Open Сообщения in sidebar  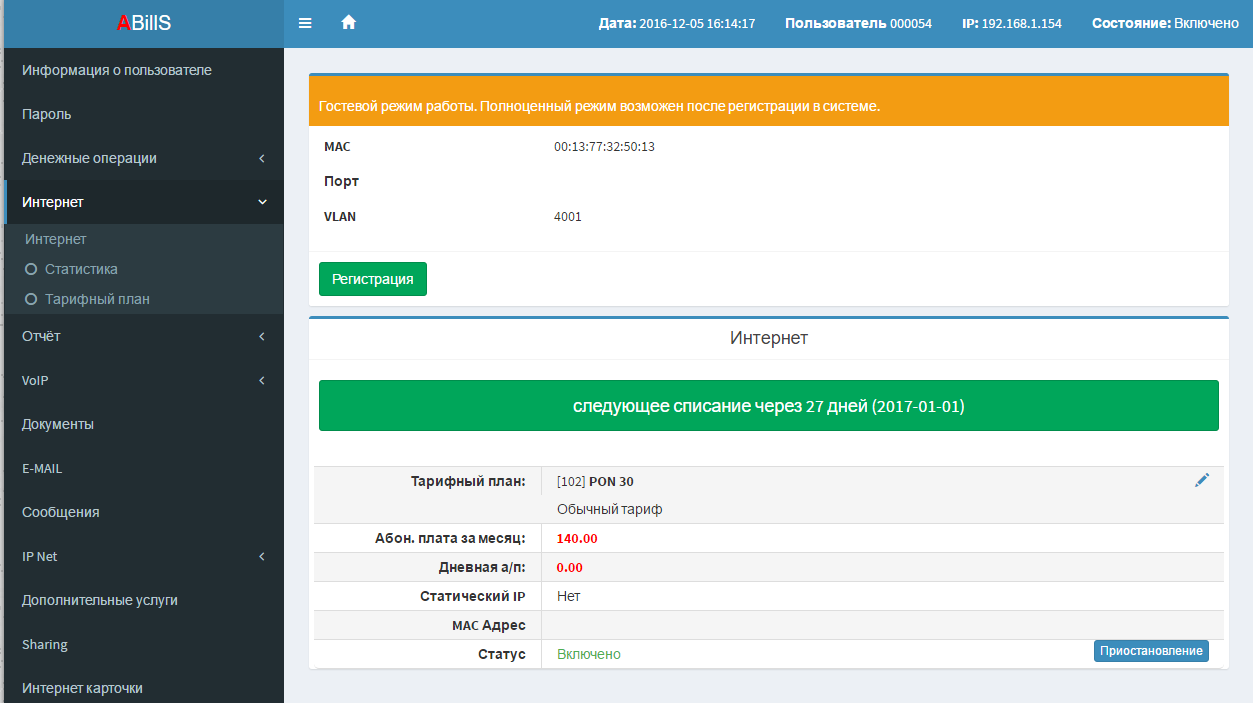point(61,512)
